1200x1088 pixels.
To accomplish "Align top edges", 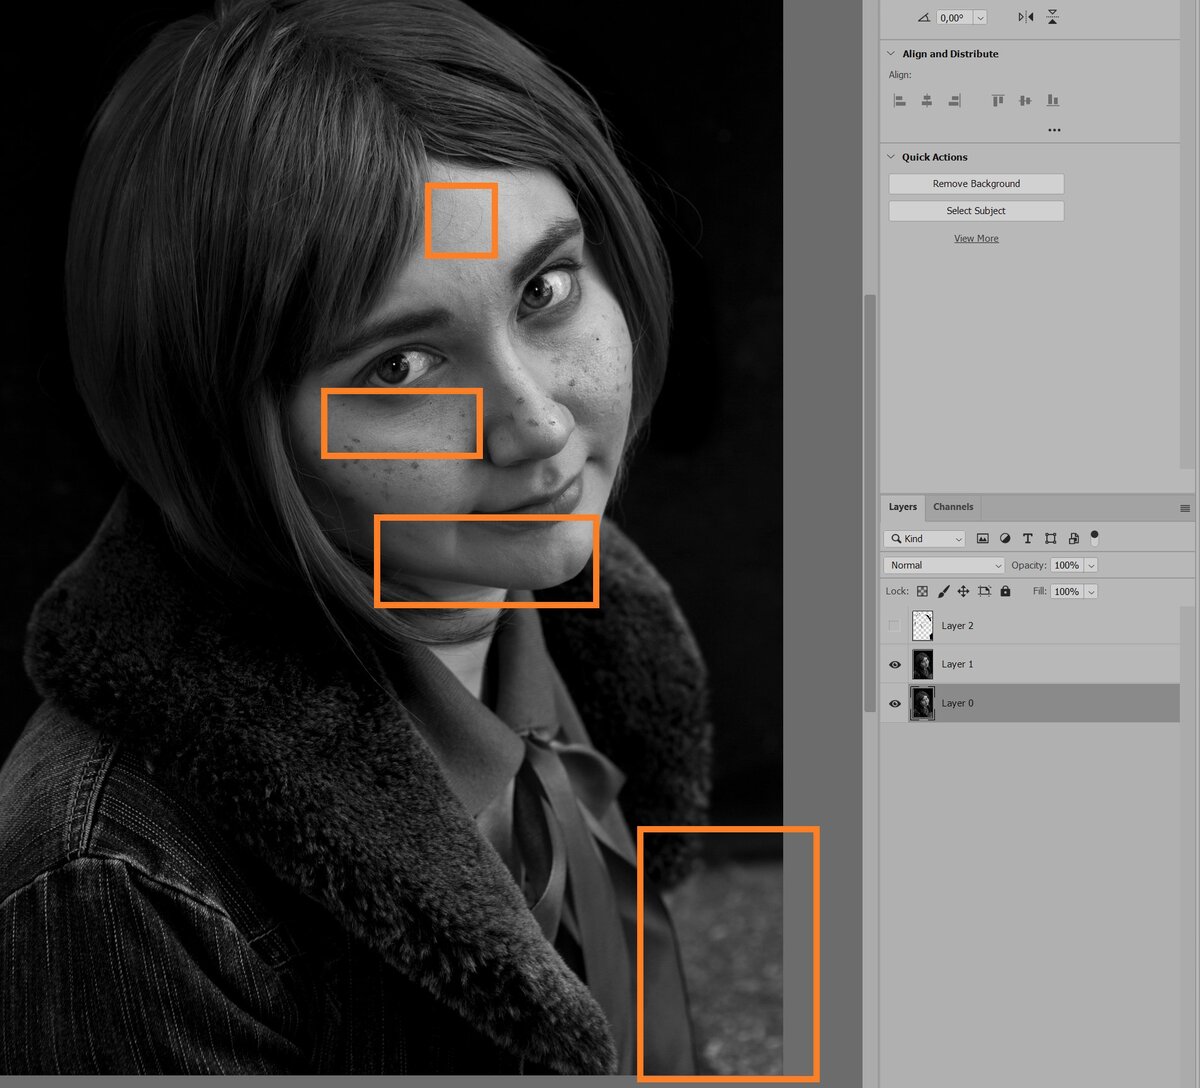I will pos(997,100).
